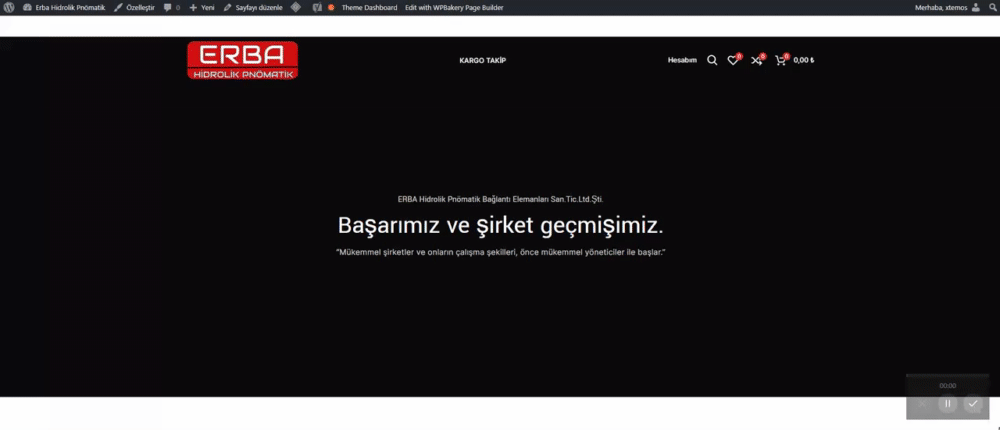Click Edit with WPBakery Page Builder
Viewport: 1000px width, 430px height.
[454, 8]
